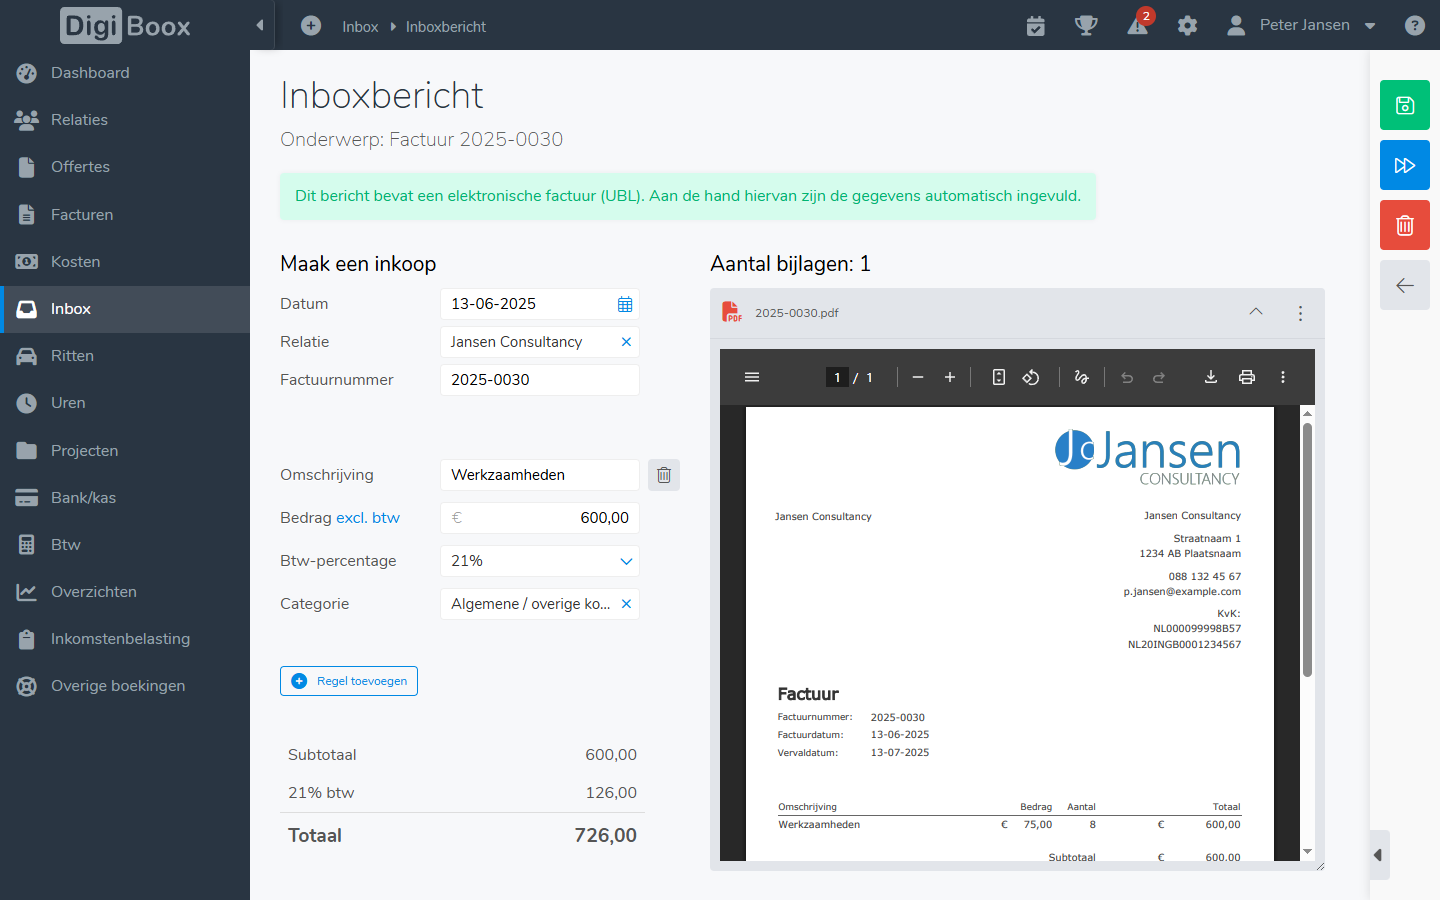Click the Datum input field
This screenshot has height=900, width=1440.
pos(540,304)
